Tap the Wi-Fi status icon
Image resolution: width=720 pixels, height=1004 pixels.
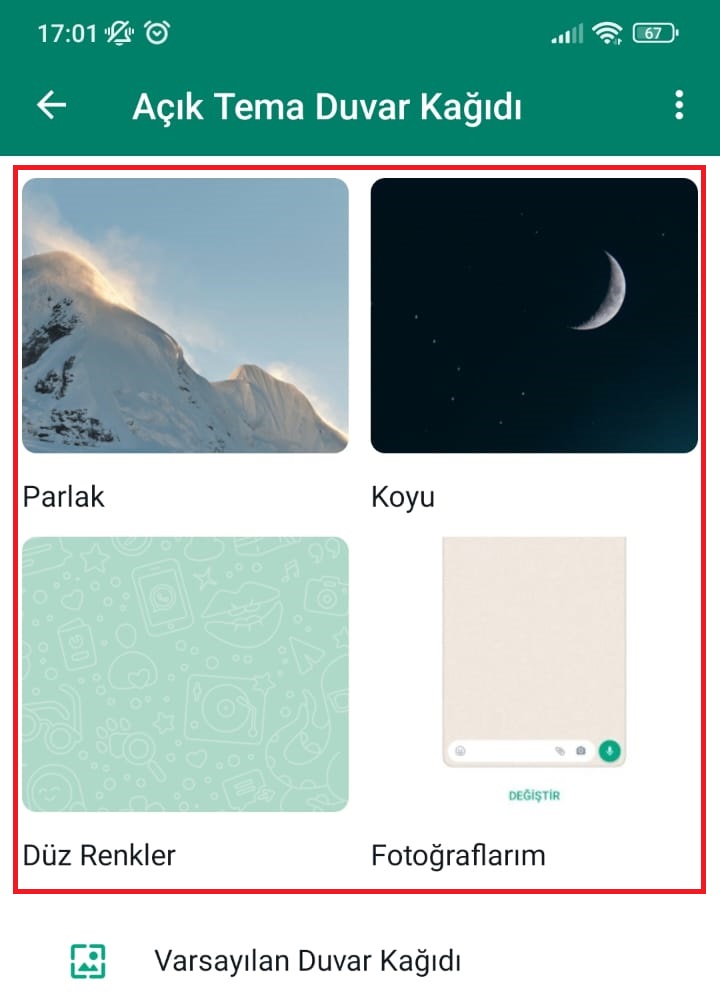[x=607, y=33]
